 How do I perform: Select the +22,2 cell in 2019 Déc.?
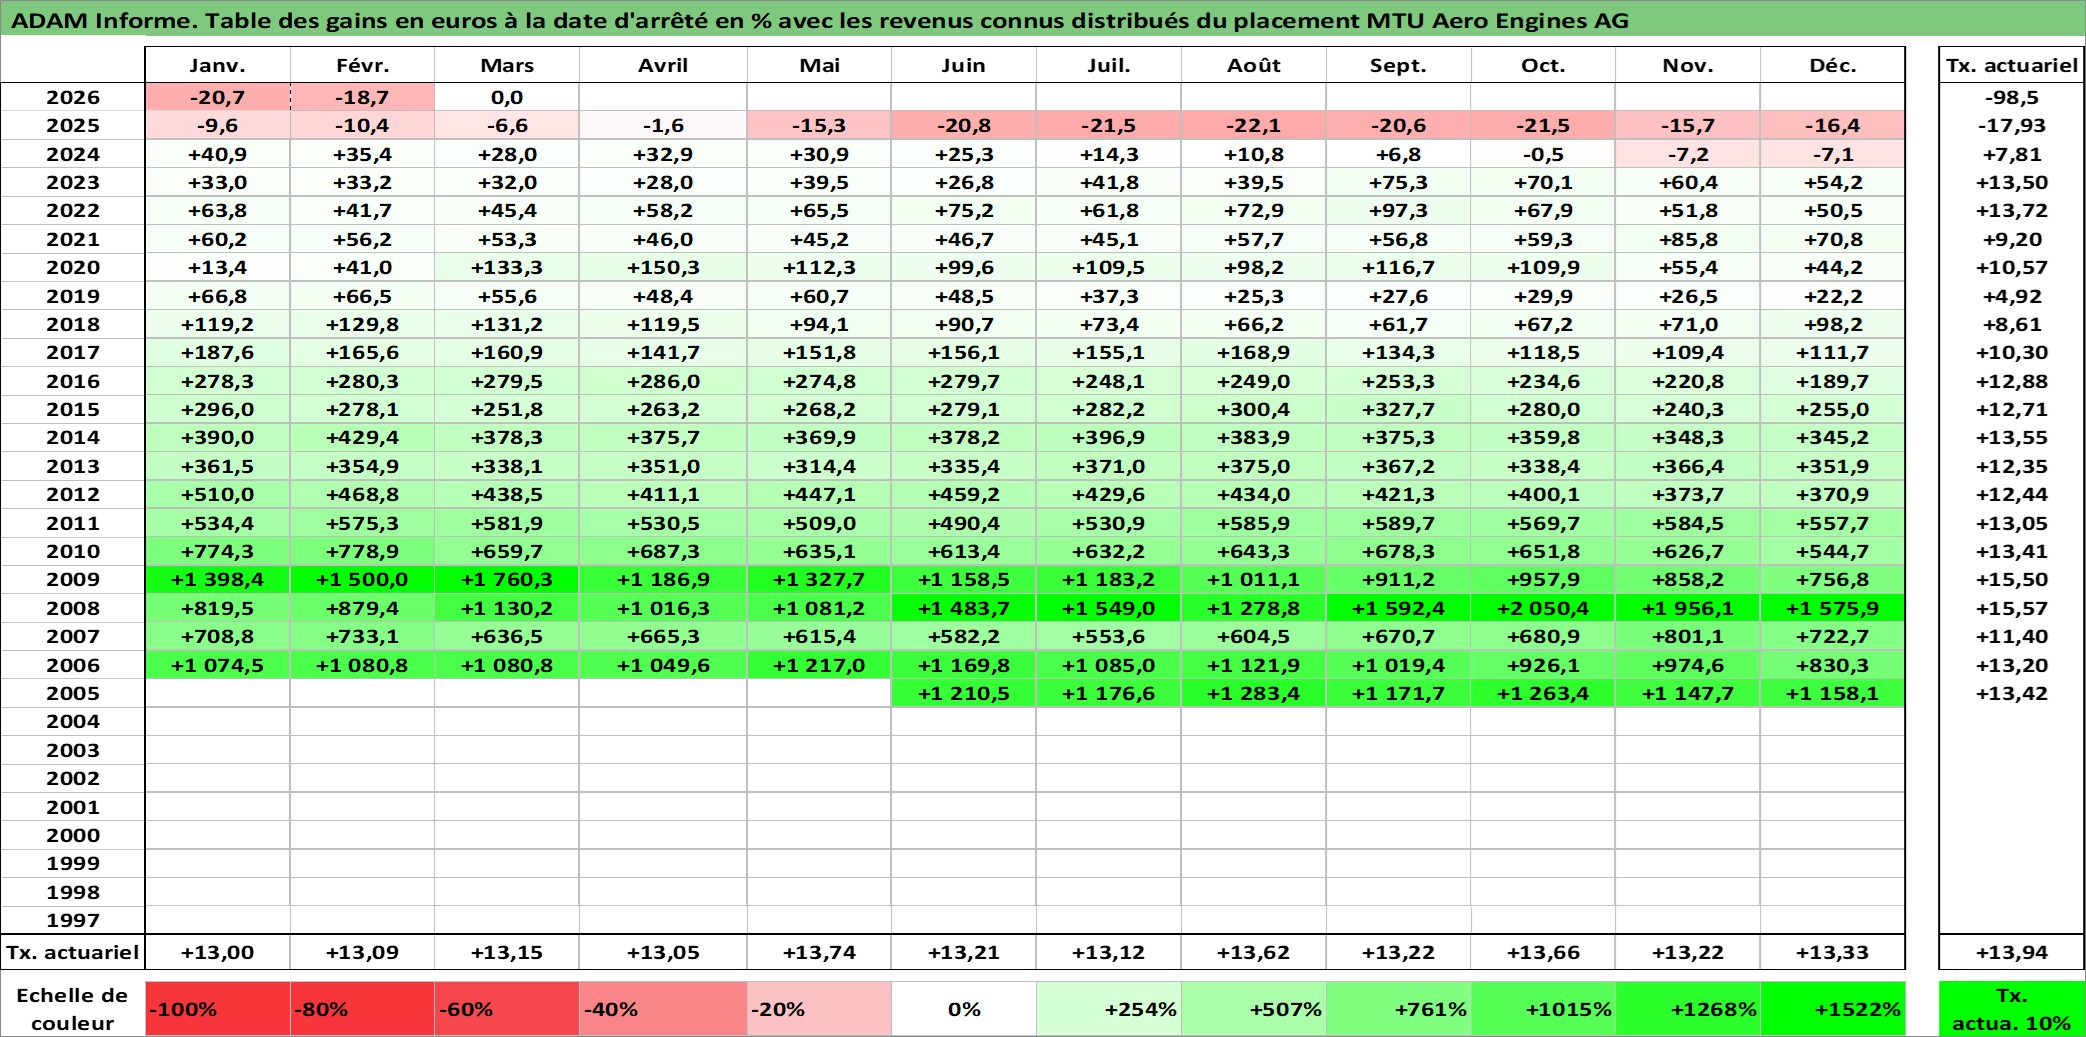[1833, 296]
